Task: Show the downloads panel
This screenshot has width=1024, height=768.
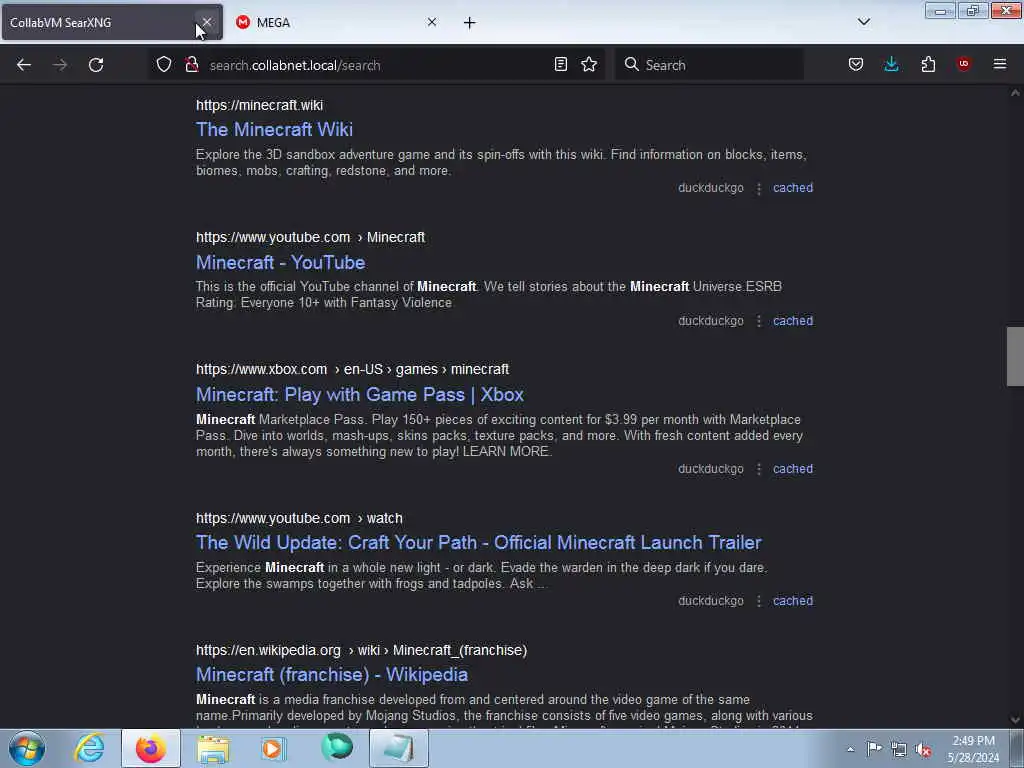Action: tap(891, 65)
